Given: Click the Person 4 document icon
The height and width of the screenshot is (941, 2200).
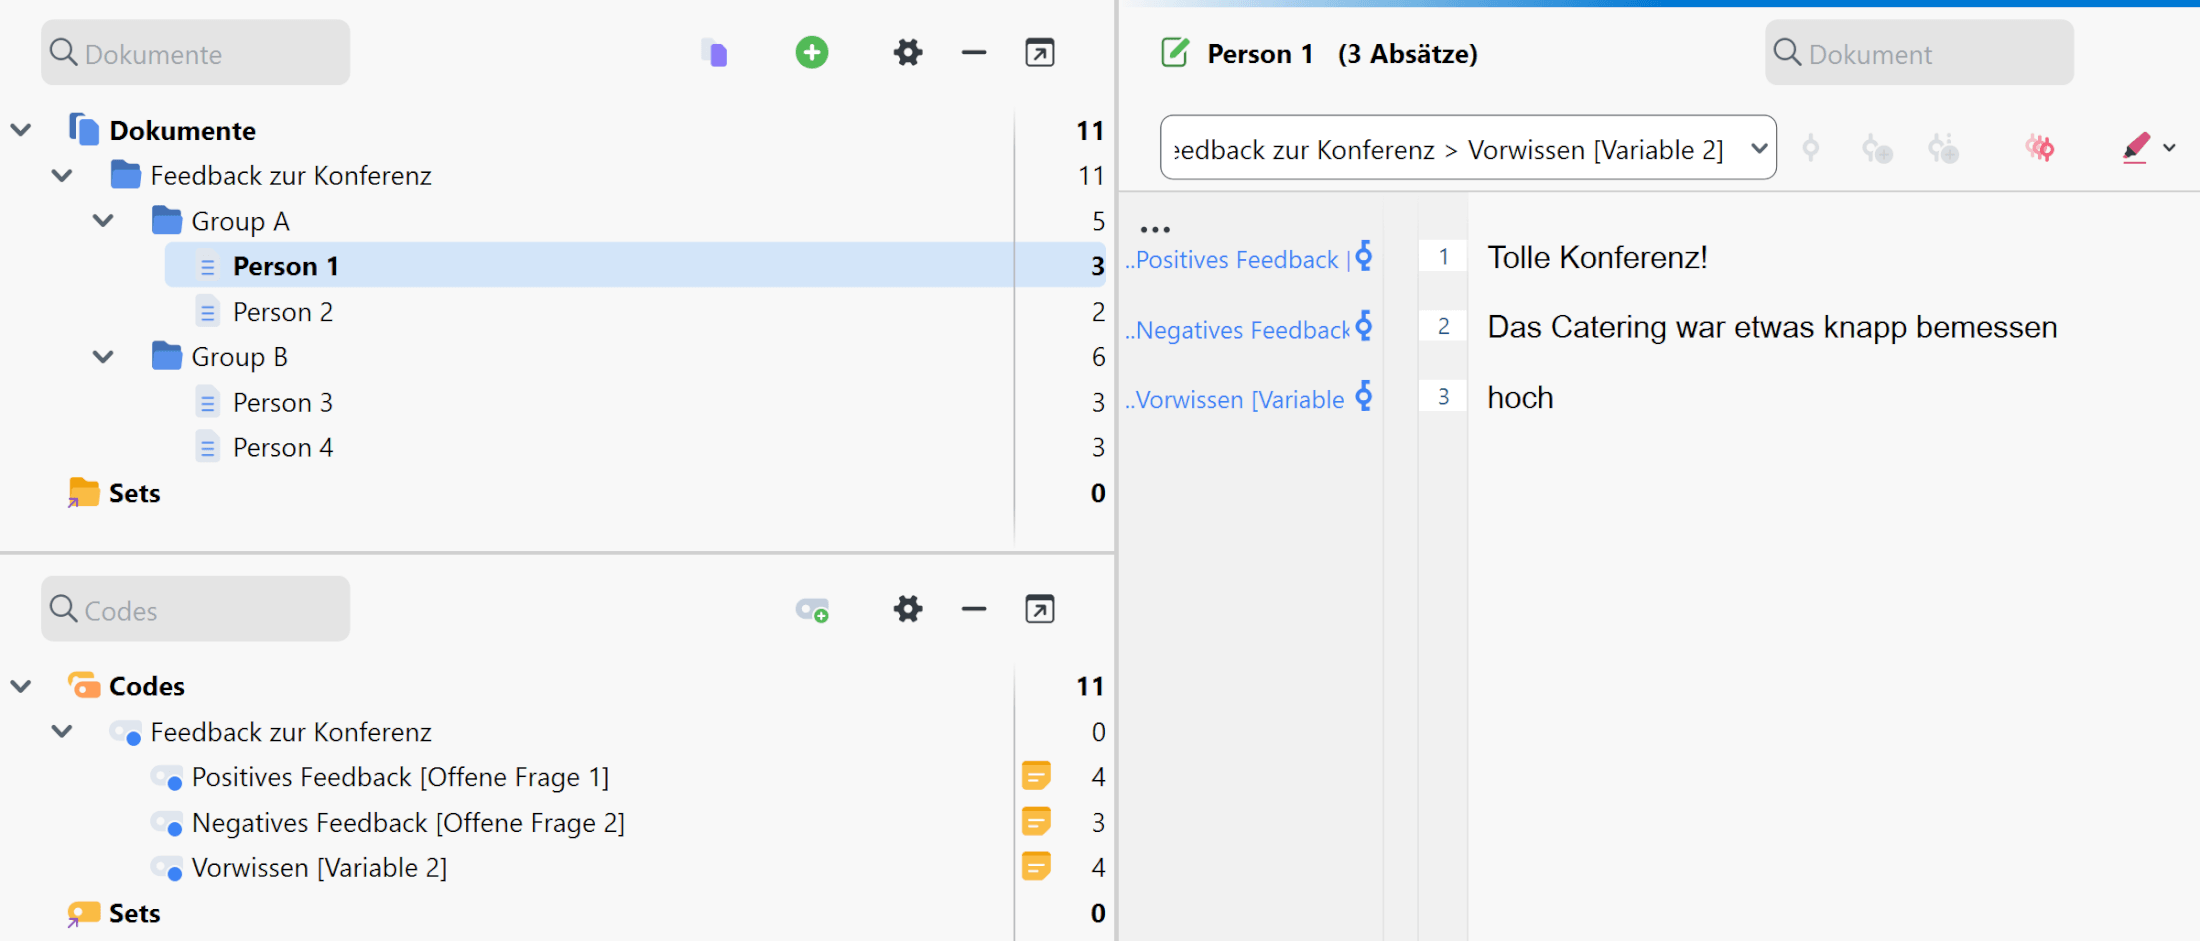Looking at the screenshot, I should [207, 448].
